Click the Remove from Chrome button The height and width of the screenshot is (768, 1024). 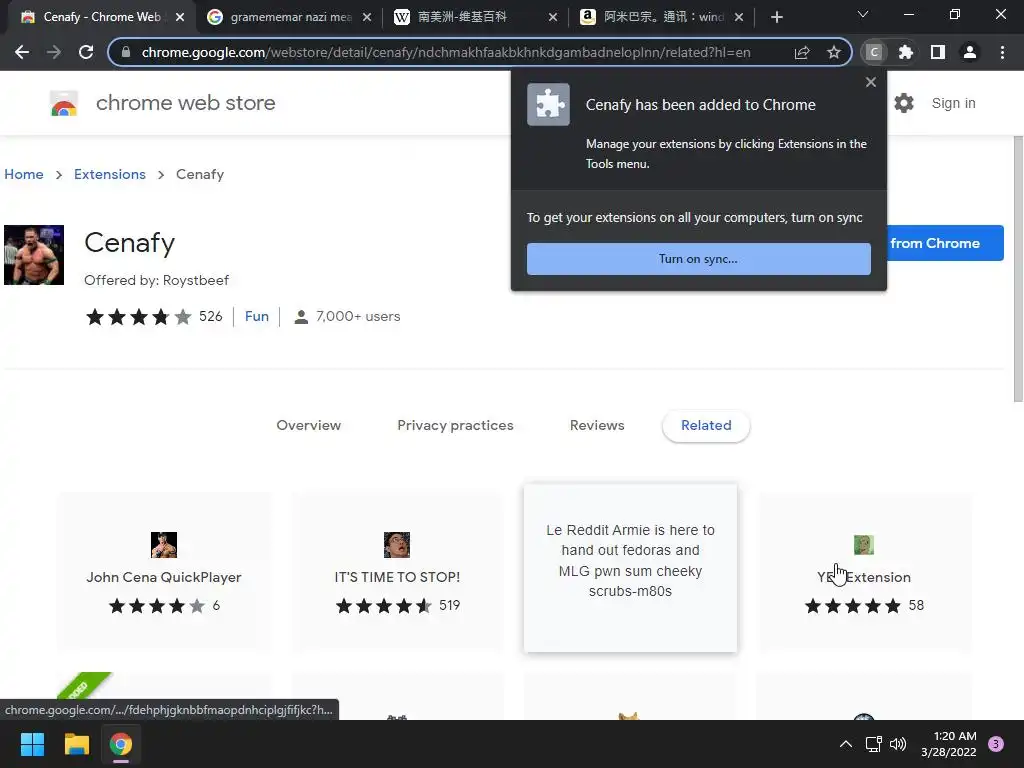pyautogui.click(x=945, y=243)
